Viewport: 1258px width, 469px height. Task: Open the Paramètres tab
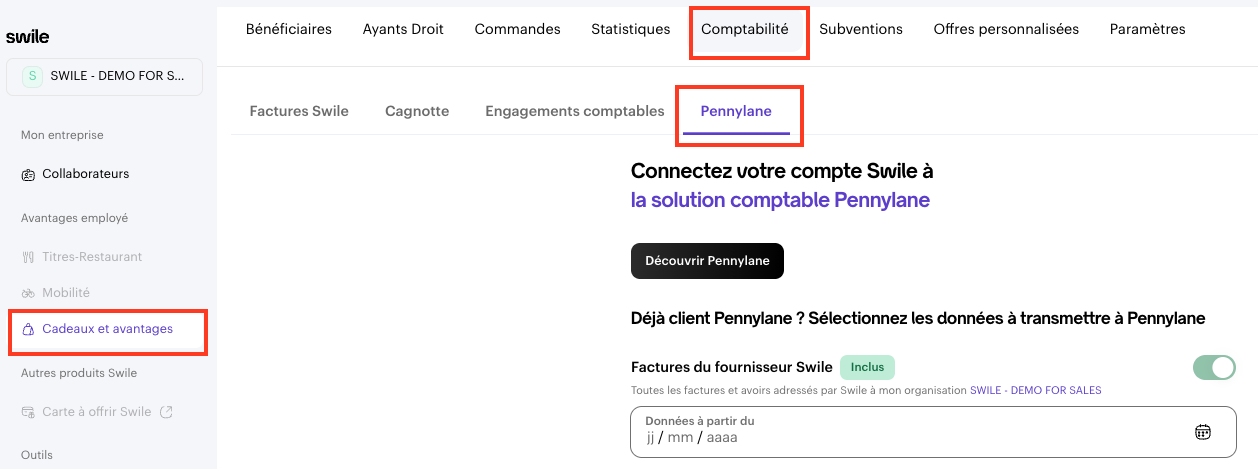click(x=1147, y=30)
